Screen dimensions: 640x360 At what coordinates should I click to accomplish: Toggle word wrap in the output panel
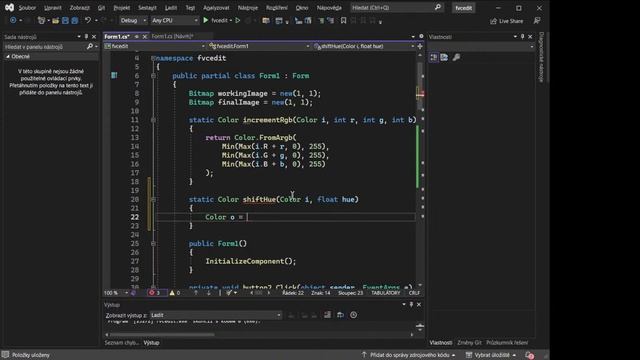tap(340, 315)
